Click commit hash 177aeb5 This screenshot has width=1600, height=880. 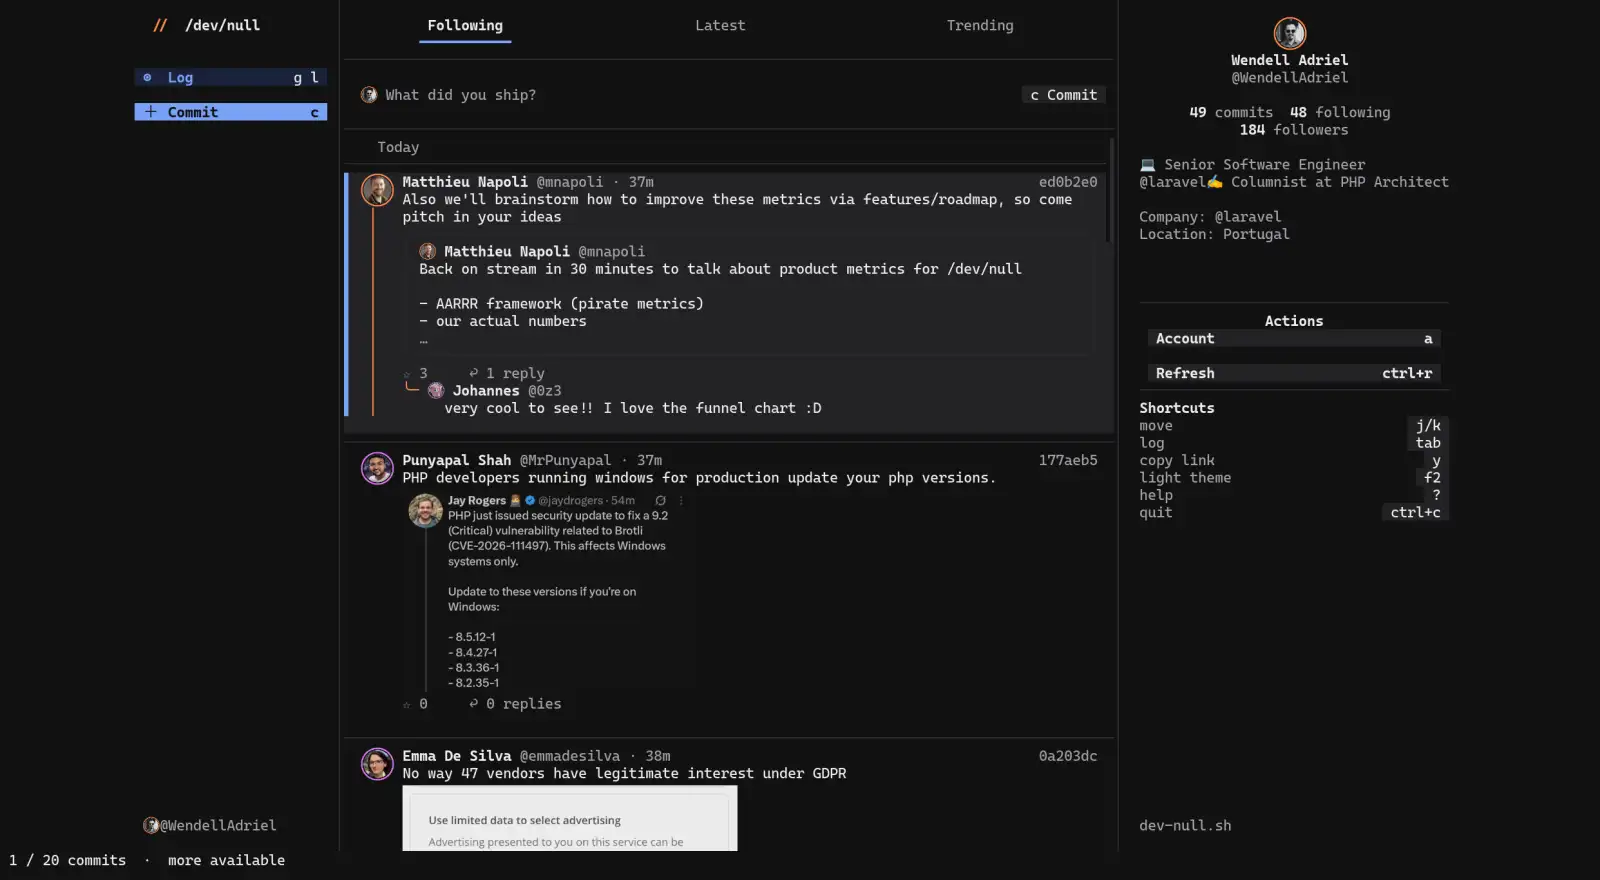[x=1068, y=460]
